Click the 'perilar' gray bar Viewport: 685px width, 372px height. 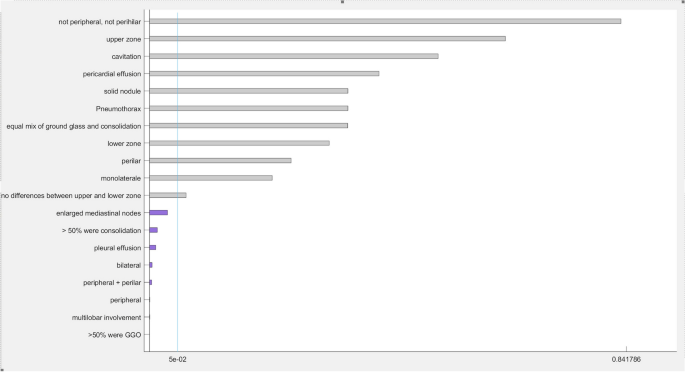[221, 161]
